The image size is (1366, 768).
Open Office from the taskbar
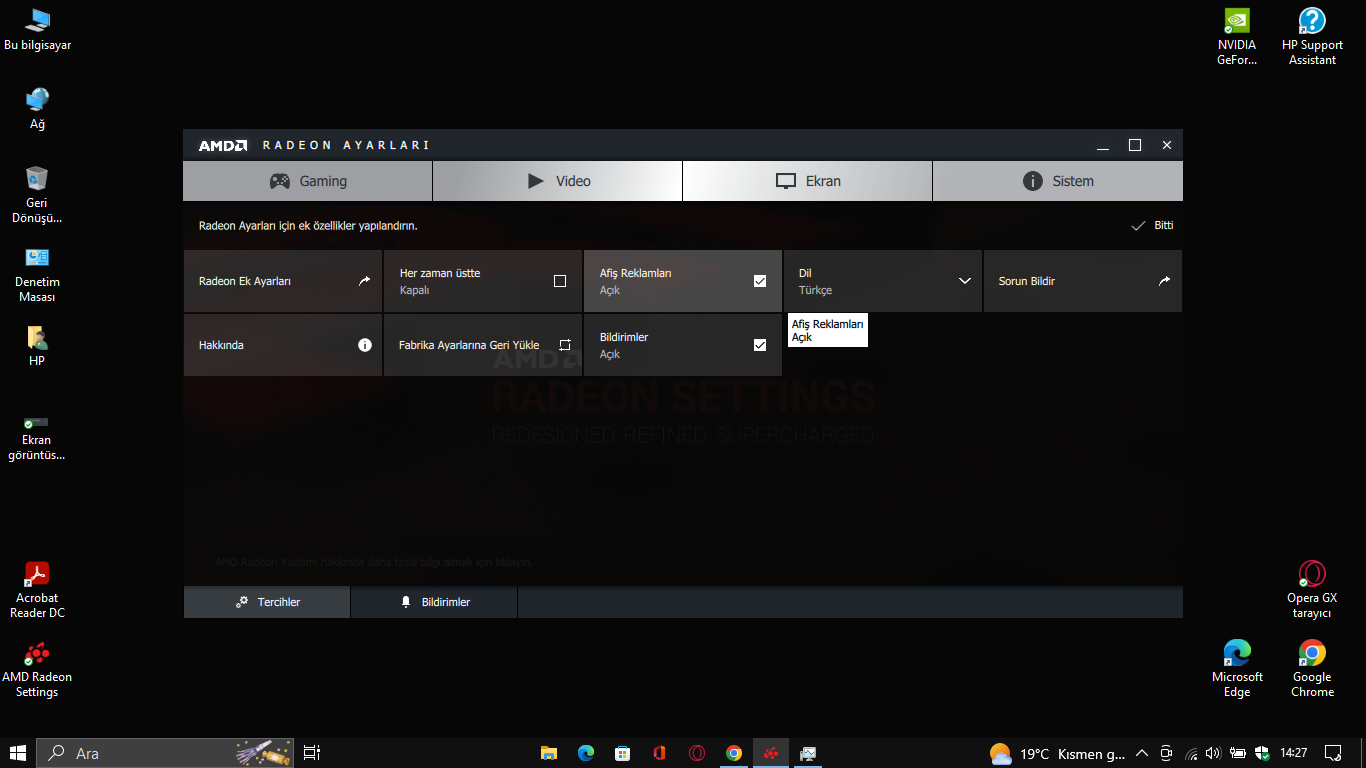[x=659, y=753]
